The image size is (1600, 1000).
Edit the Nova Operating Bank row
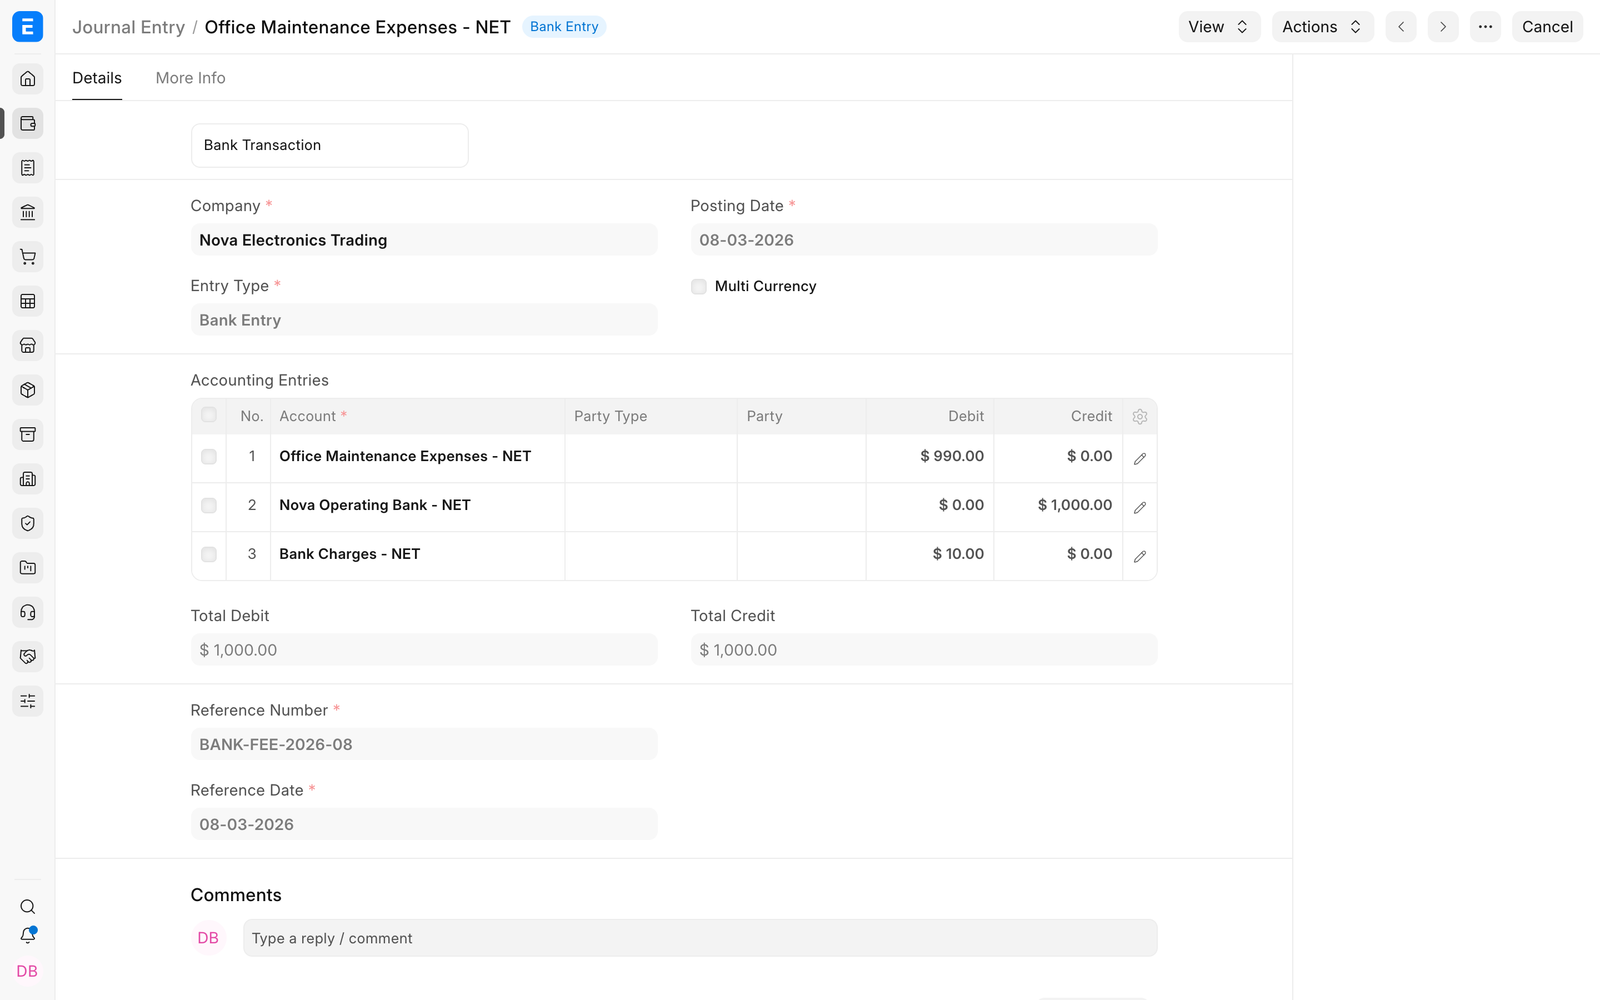pos(1140,506)
